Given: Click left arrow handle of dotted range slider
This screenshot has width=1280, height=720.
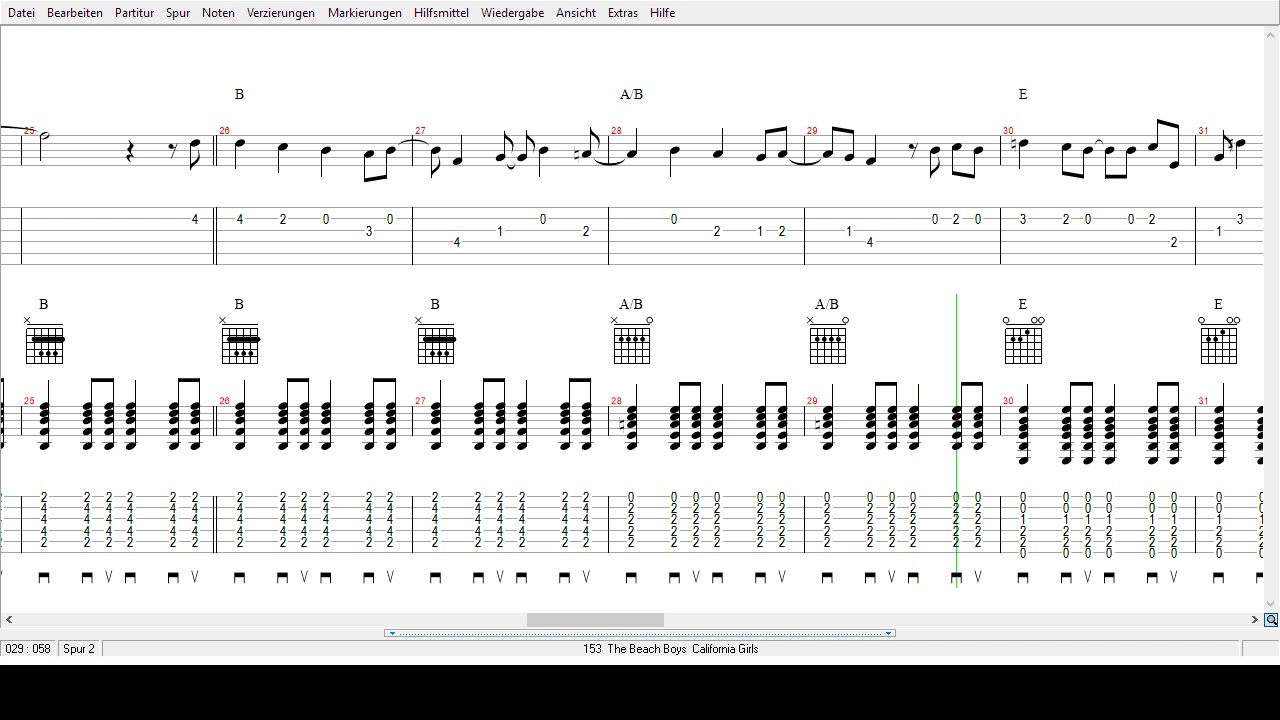Looking at the screenshot, I should (x=392, y=633).
